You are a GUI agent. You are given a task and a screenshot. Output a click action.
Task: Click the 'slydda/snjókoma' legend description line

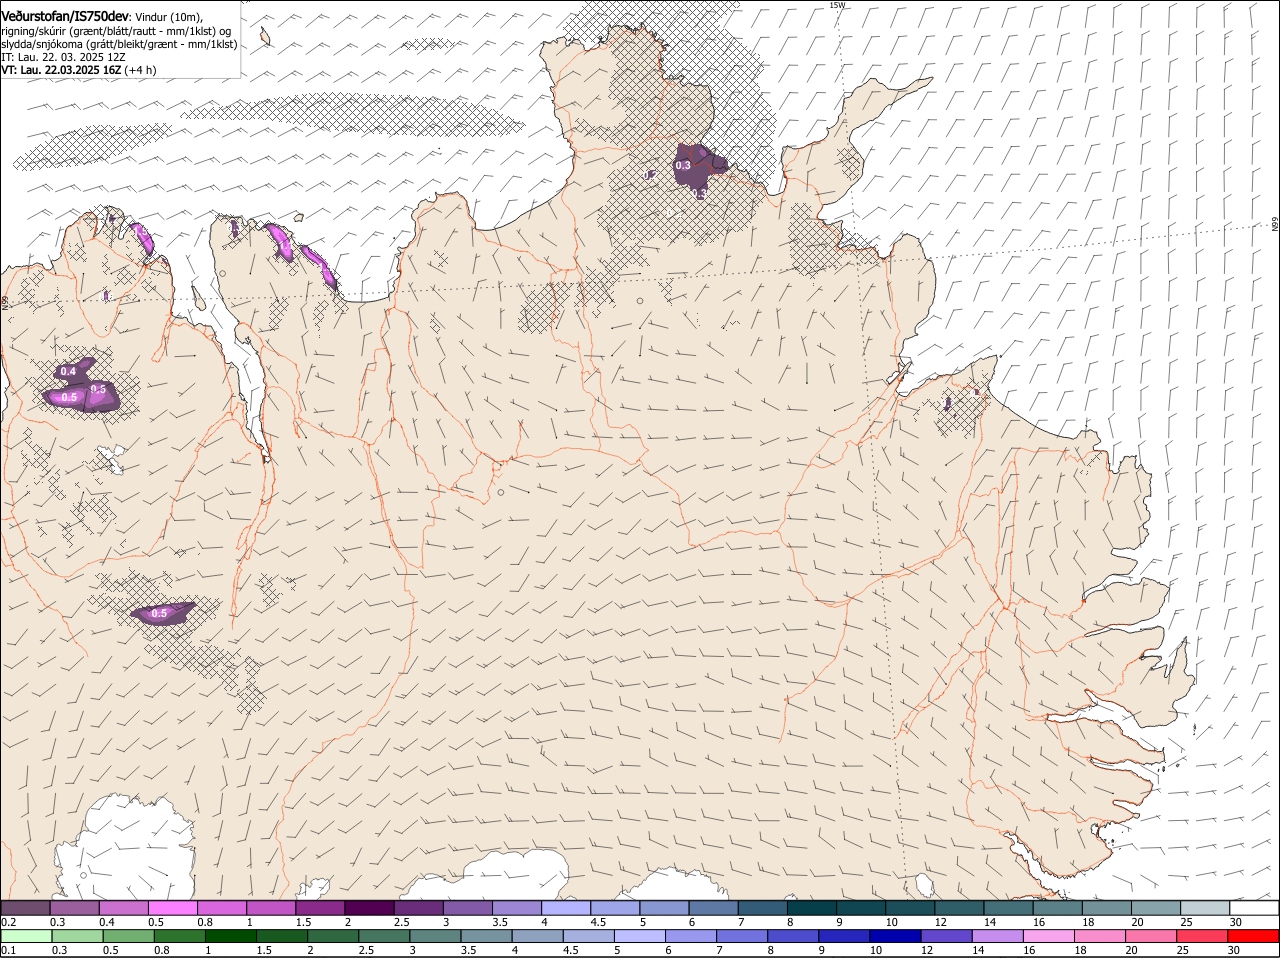[x=118, y=44]
